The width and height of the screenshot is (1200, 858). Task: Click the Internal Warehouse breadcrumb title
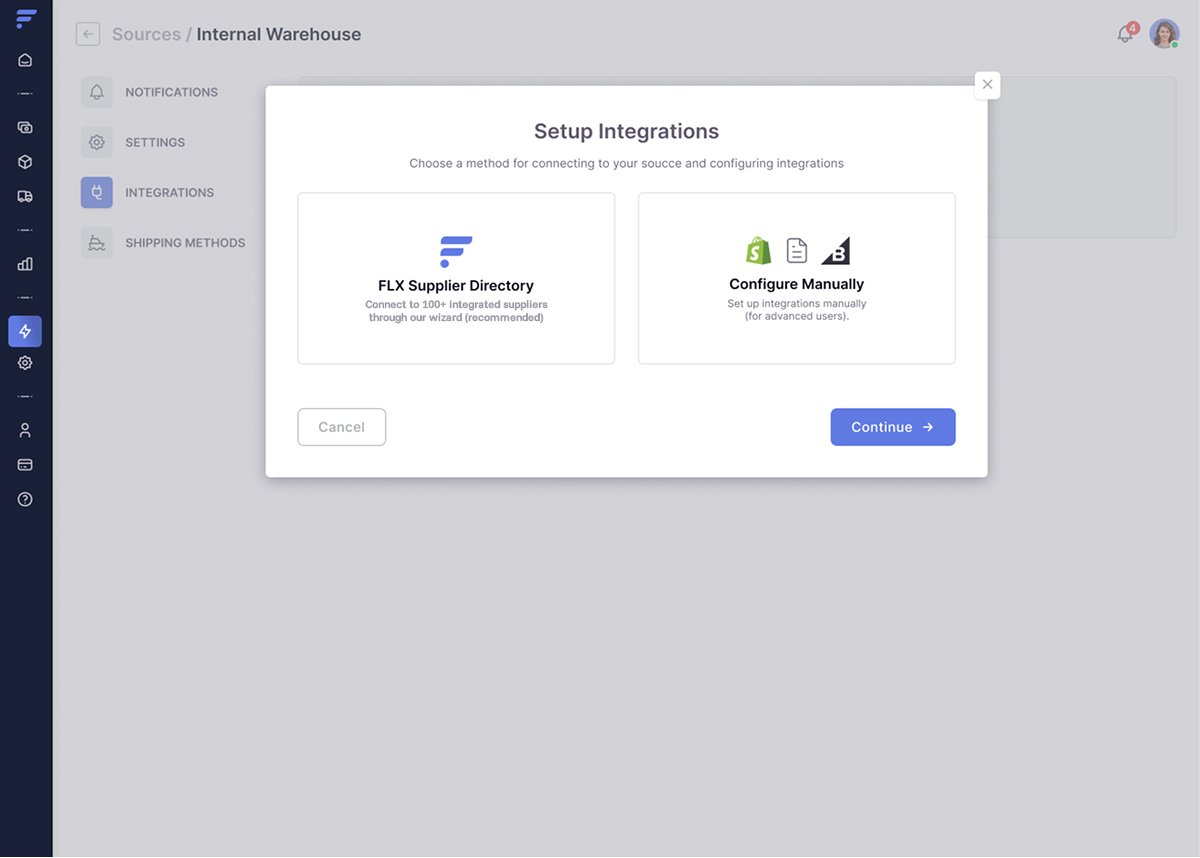[x=279, y=34]
